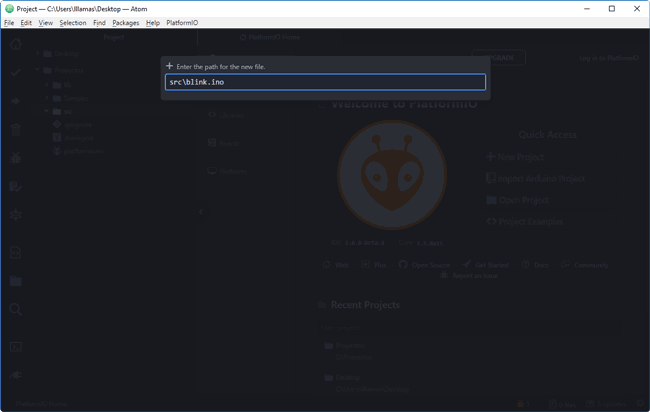Screen dimensions: 650x412
Task: Click the Docs question mark icon
Action: coord(525,264)
